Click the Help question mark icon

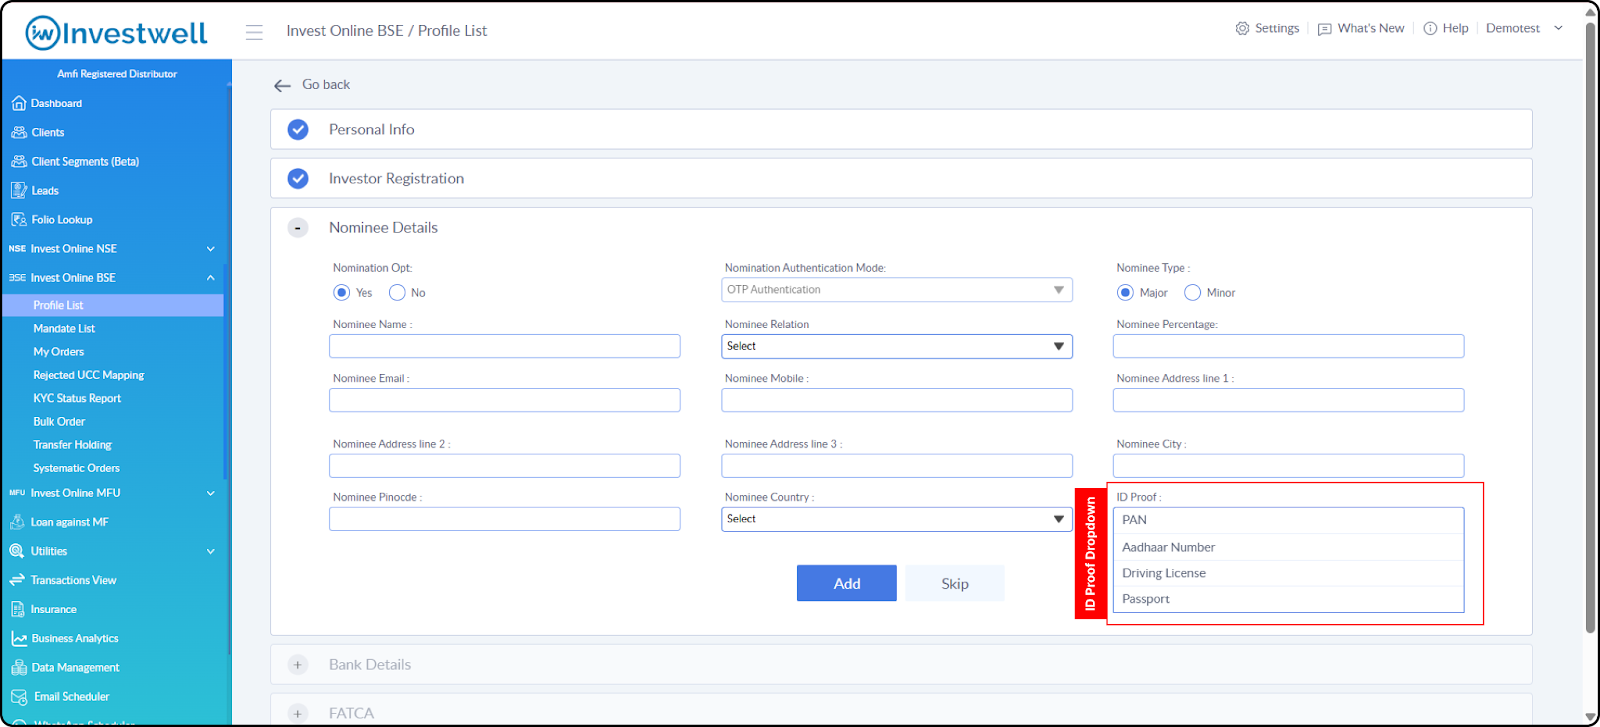click(1430, 28)
